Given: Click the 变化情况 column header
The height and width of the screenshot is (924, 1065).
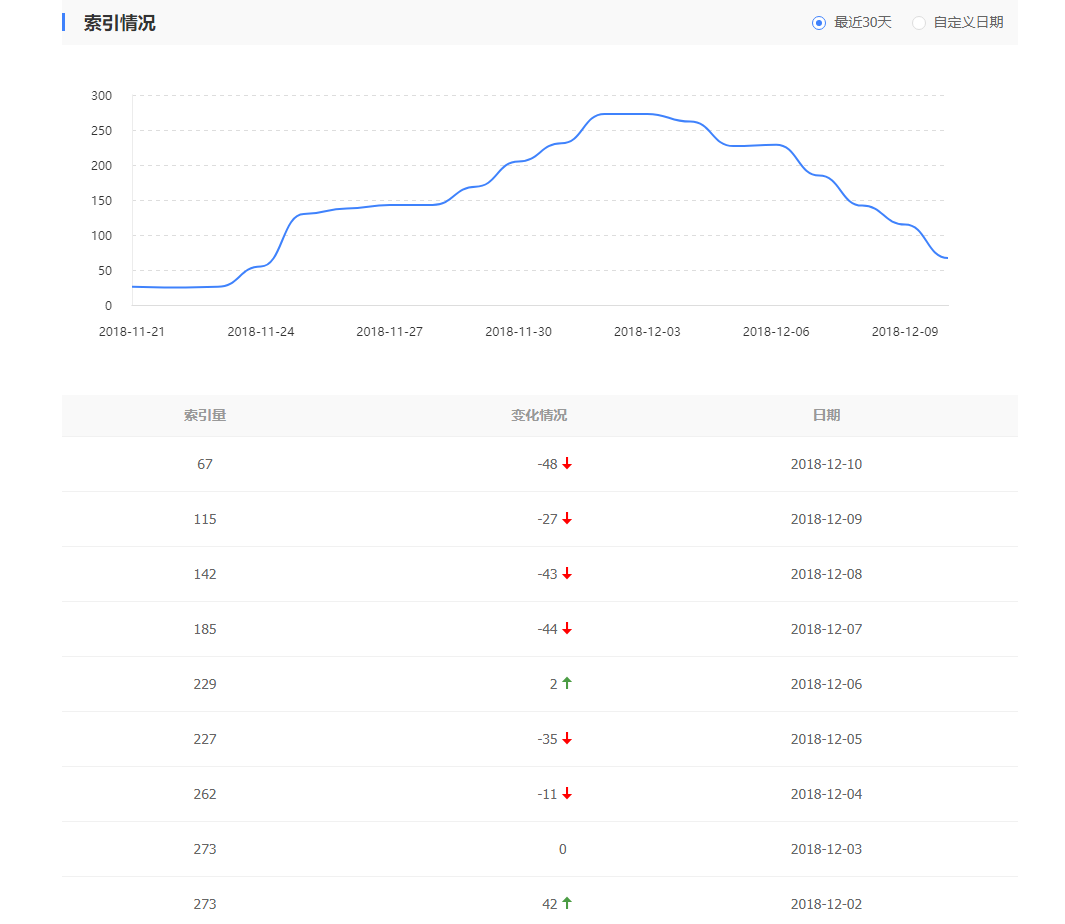Looking at the screenshot, I should tap(539, 415).
